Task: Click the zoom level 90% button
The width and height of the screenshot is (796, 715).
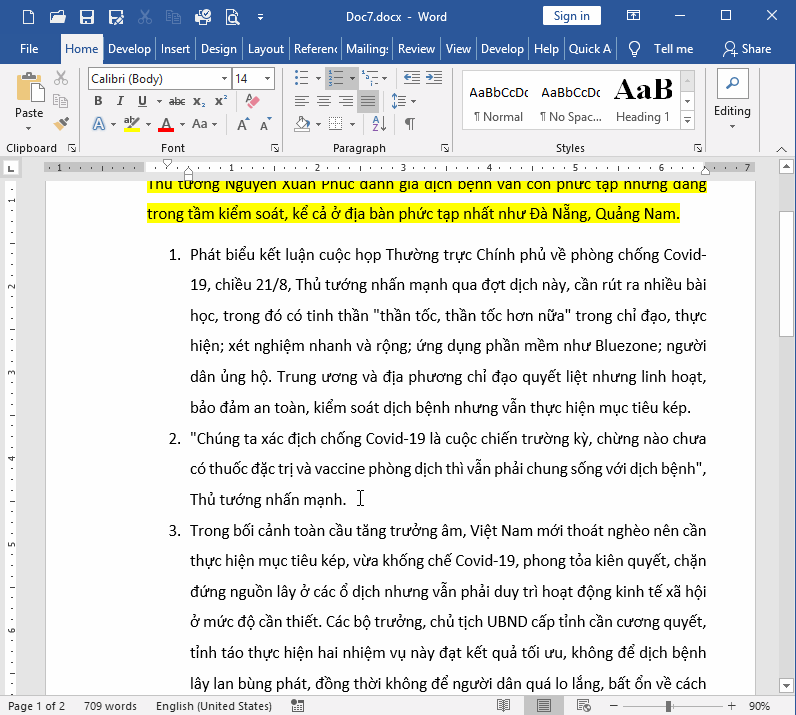Action: point(759,706)
